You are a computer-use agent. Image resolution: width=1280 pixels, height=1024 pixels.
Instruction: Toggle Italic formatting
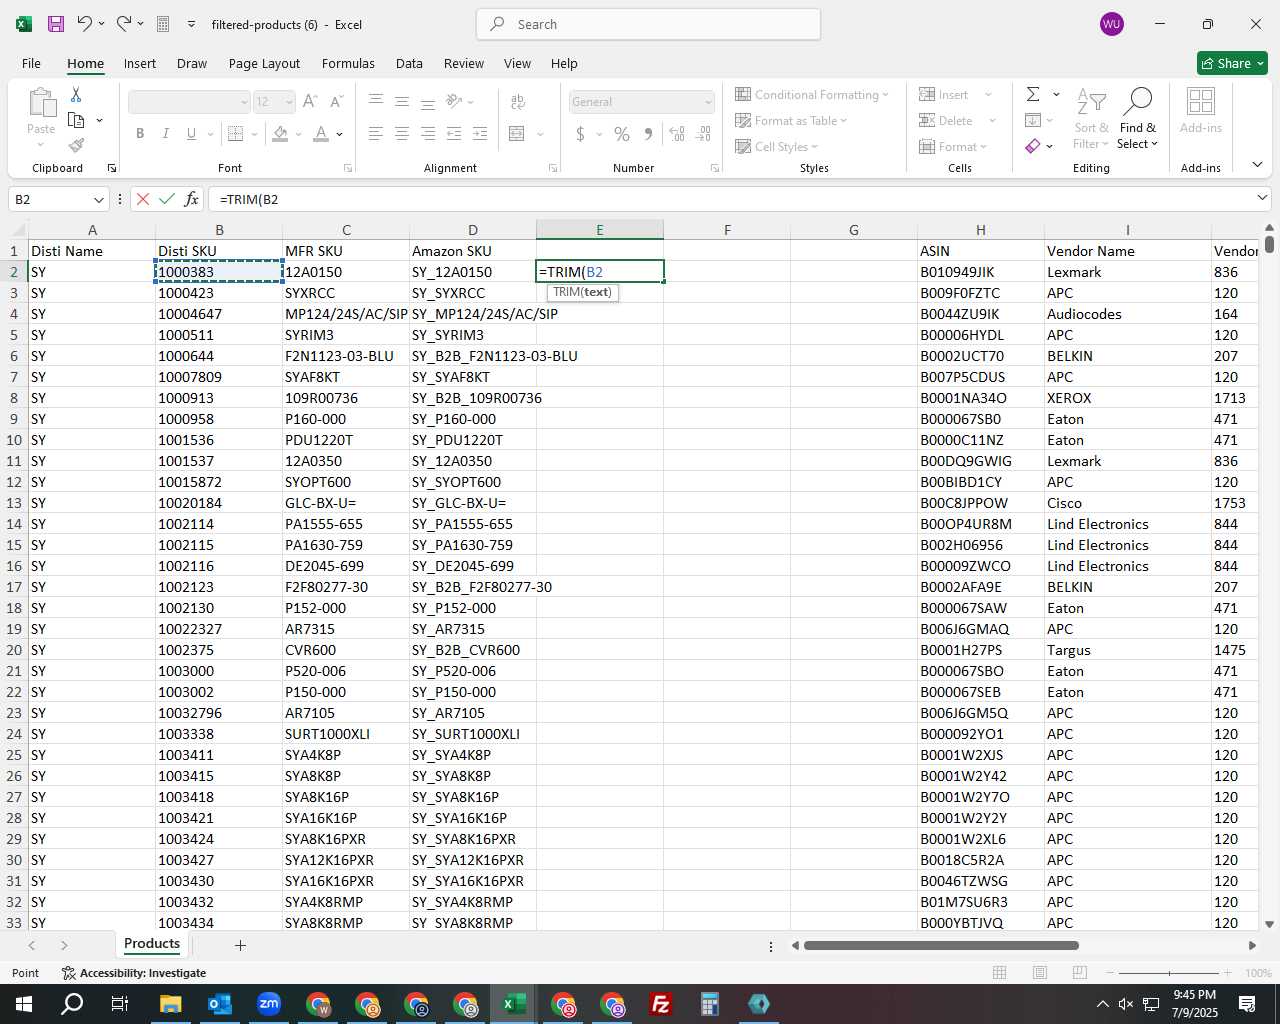pos(165,134)
